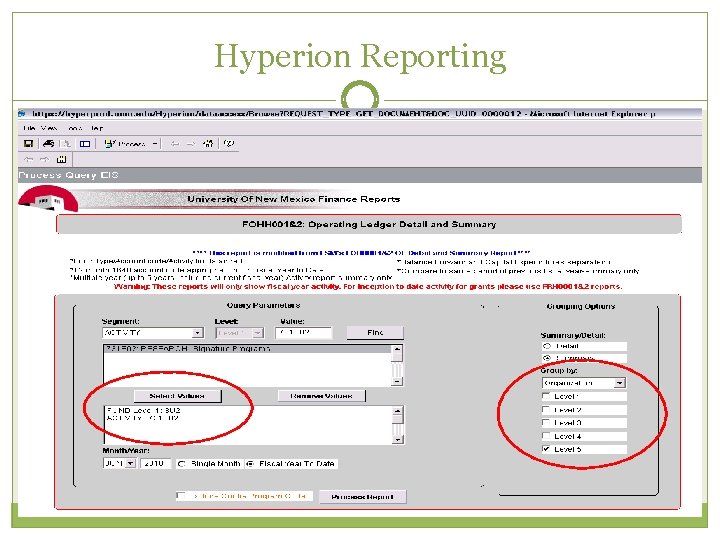720x540 pixels.
Task: Select the ACTIVITY entry in selected values
Action: click(142, 418)
